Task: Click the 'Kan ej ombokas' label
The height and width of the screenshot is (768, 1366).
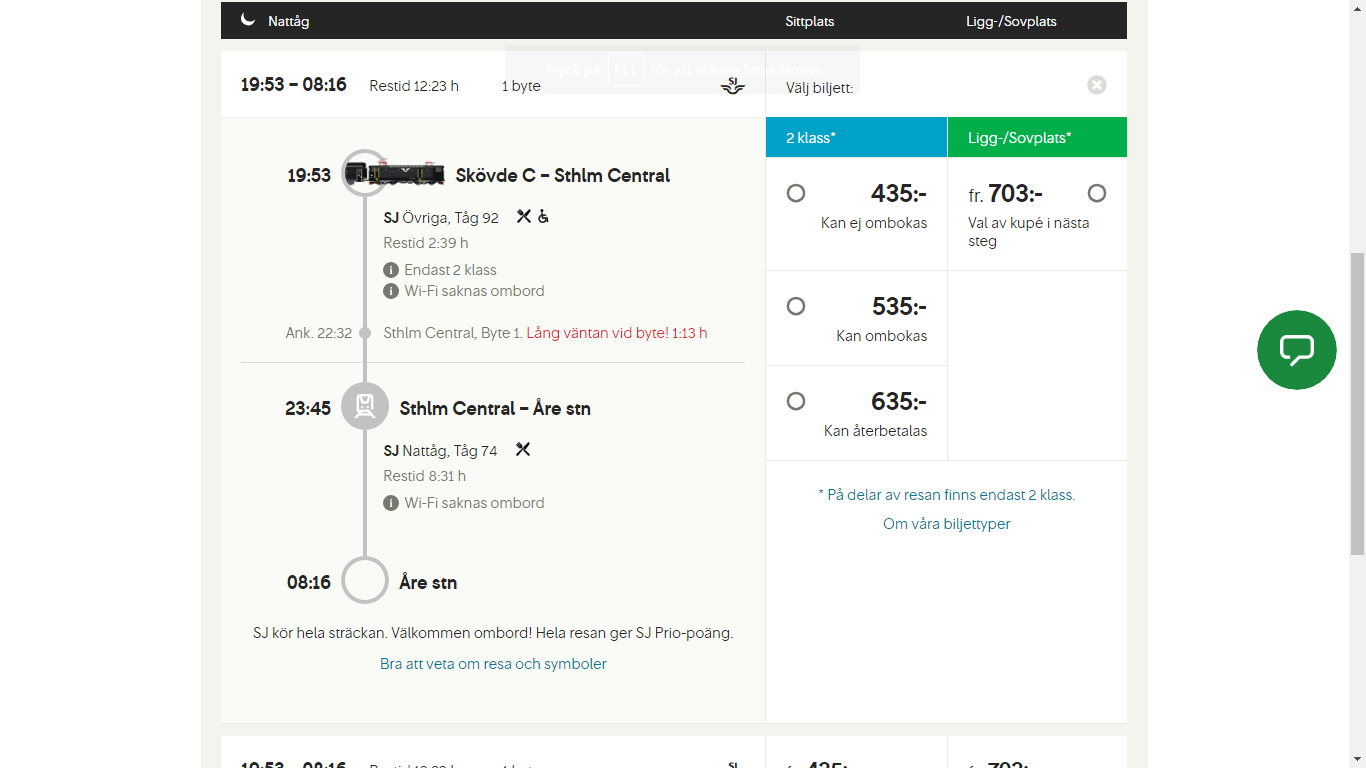Action: (874, 223)
